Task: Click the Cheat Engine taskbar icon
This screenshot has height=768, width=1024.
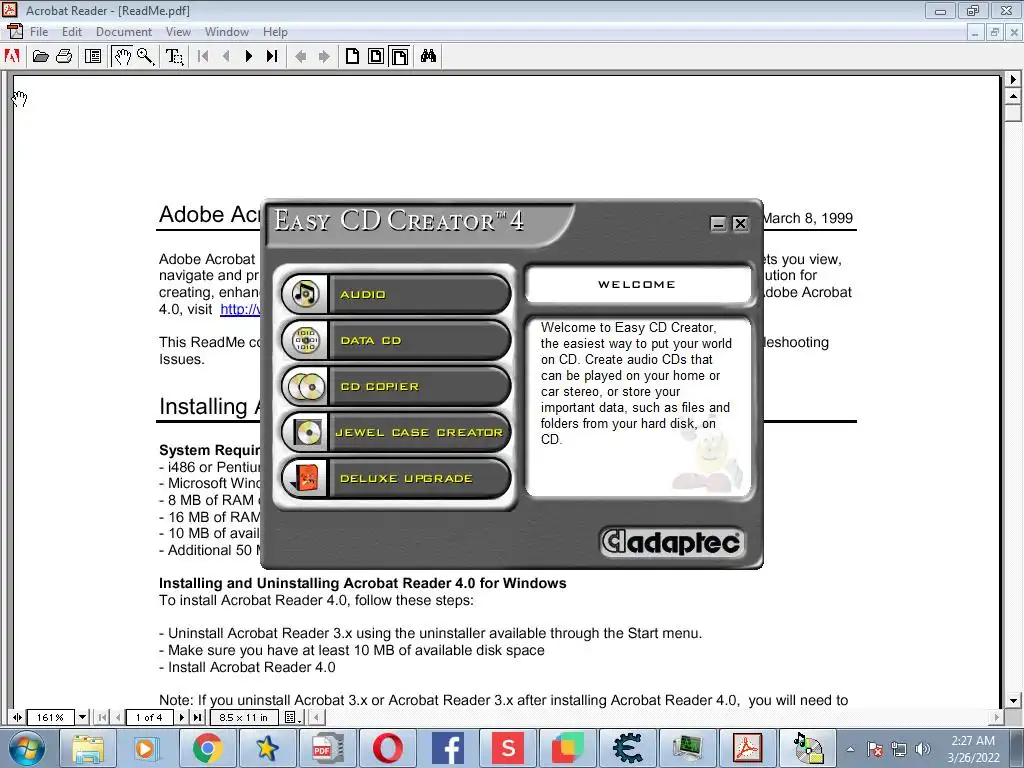Action: tap(628, 748)
